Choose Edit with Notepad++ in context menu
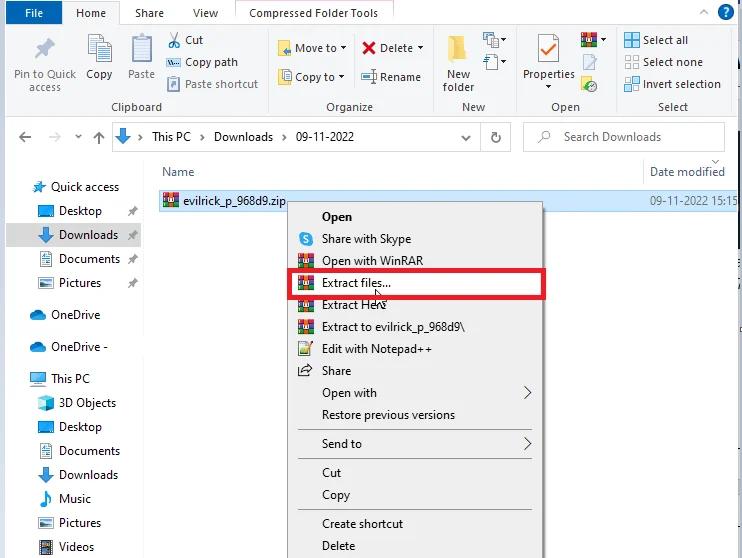The width and height of the screenshot is (742, 558). [x=415, y=349]
